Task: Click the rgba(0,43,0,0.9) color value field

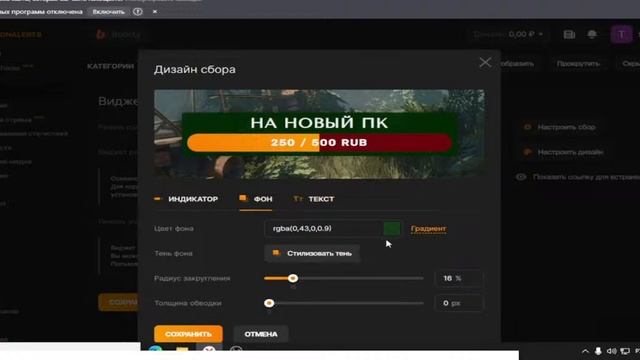Action: point(323,229)
